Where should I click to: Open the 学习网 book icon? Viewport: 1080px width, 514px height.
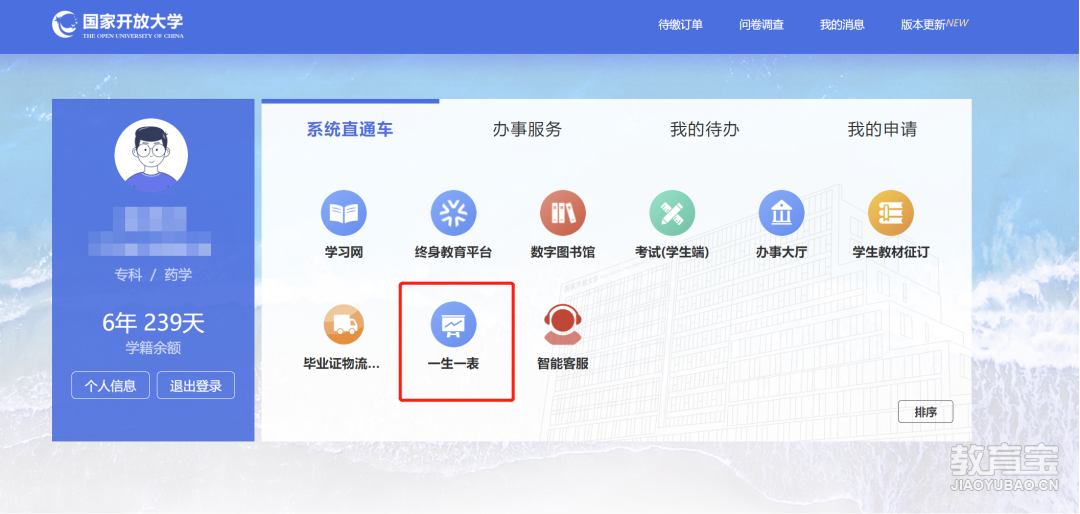[x=344, y=213]
